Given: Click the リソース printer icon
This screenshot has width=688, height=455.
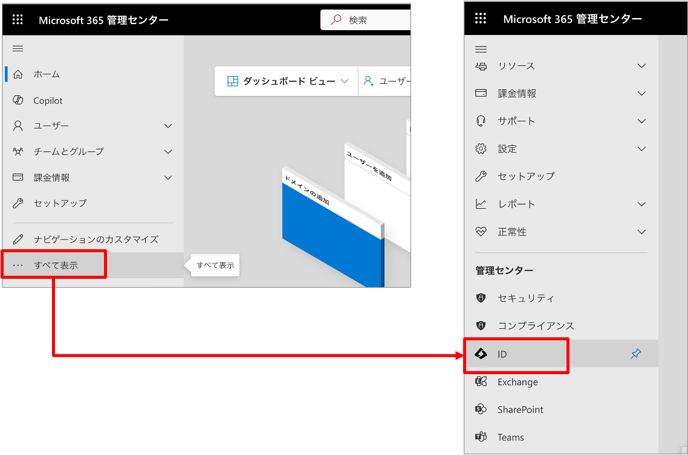Looking at the screenshot, I should point(481,66).
